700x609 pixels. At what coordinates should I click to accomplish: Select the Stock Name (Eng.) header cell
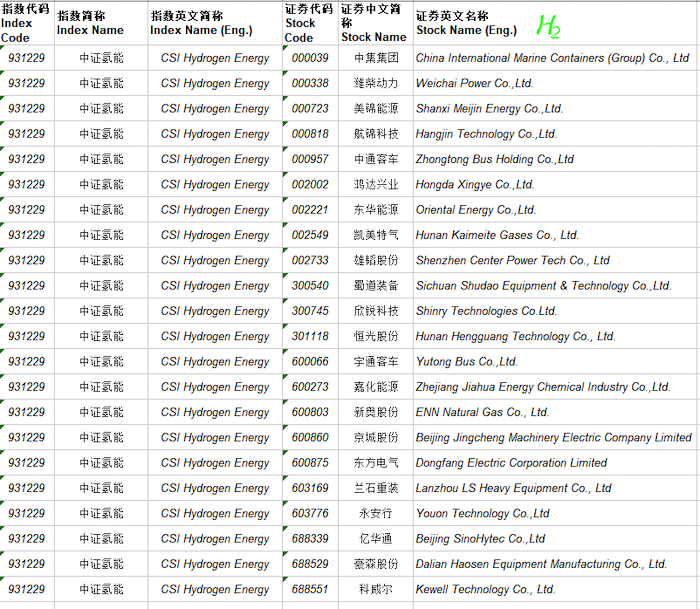[556, 23]
